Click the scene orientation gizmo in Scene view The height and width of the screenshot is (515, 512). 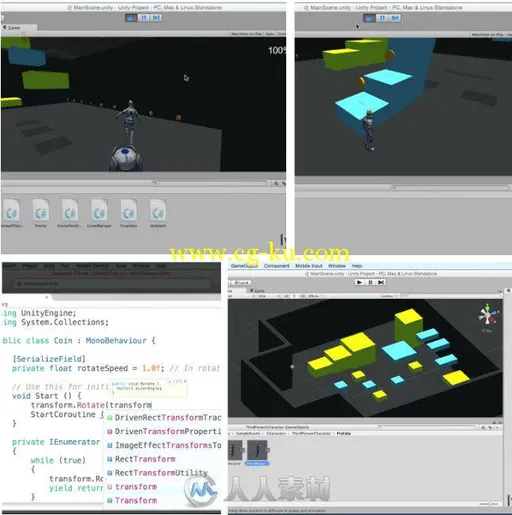(488, 315)
